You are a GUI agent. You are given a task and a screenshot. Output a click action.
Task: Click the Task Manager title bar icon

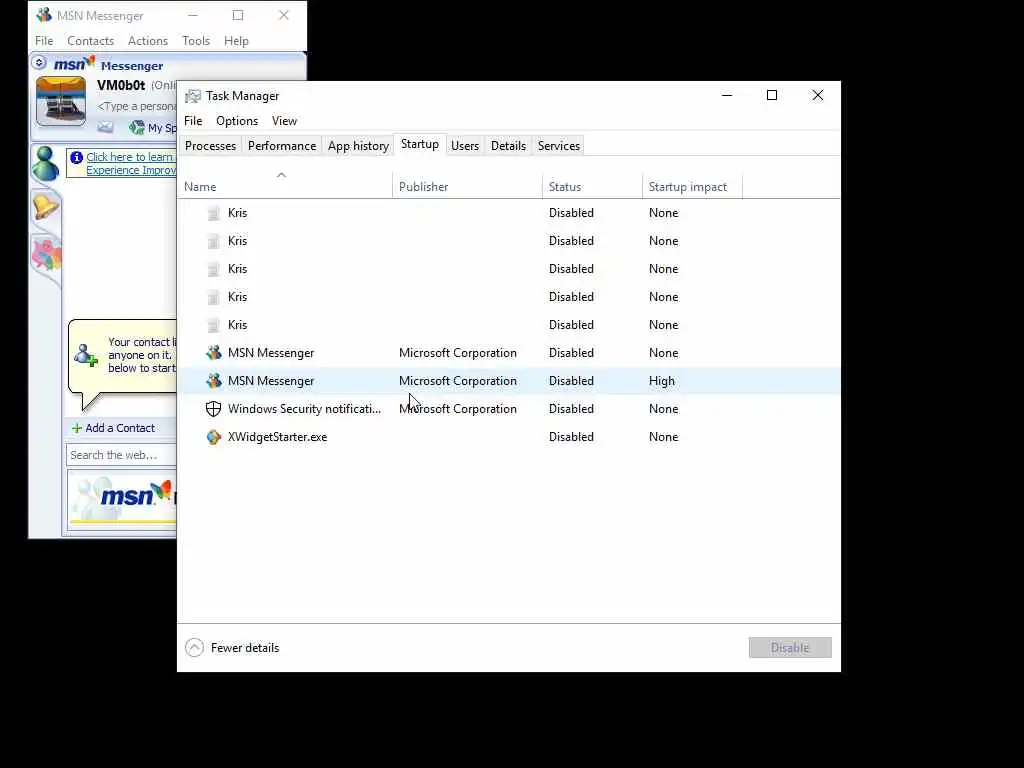[193, 96]
